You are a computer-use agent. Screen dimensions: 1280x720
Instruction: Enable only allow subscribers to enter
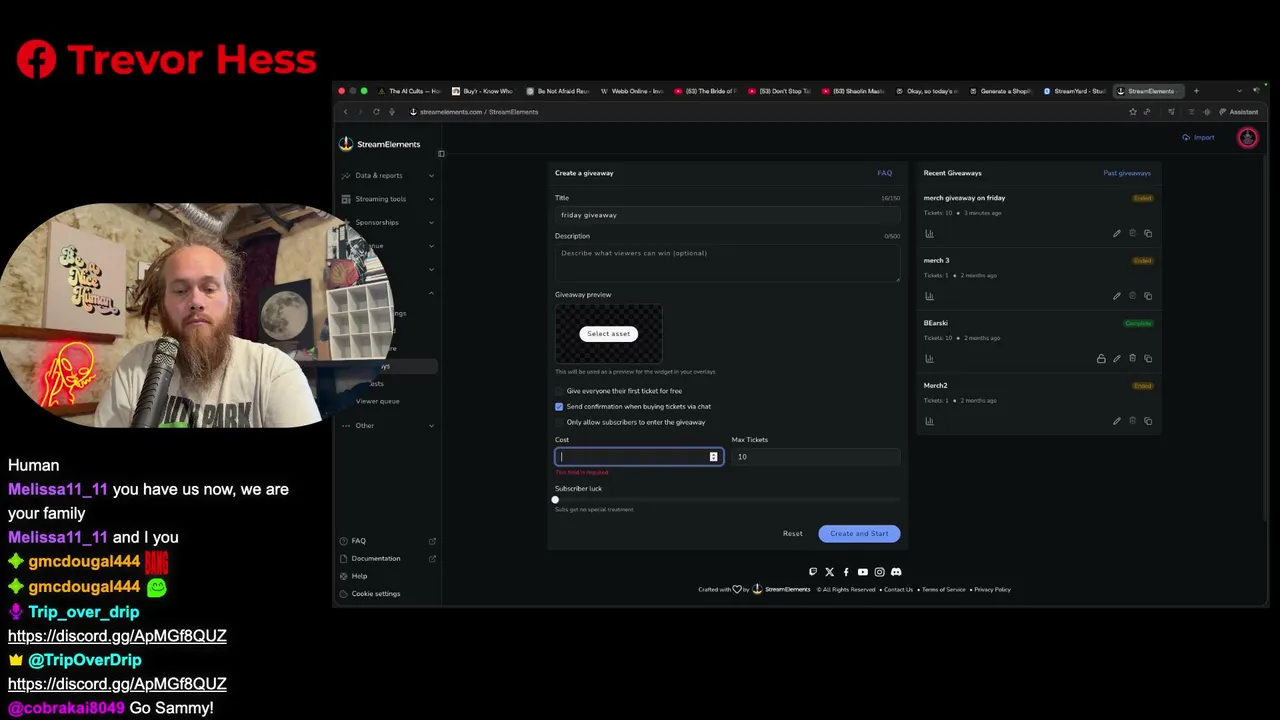pos(559,422)
